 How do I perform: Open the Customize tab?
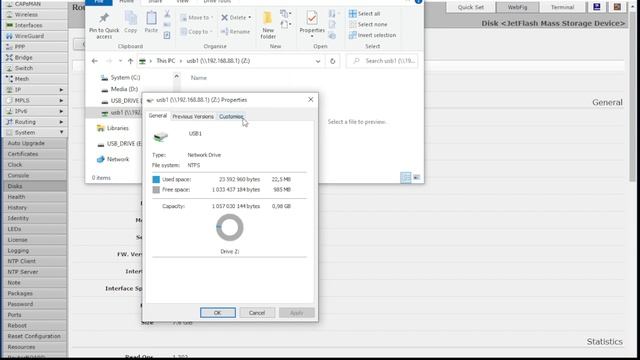point(231,117)
